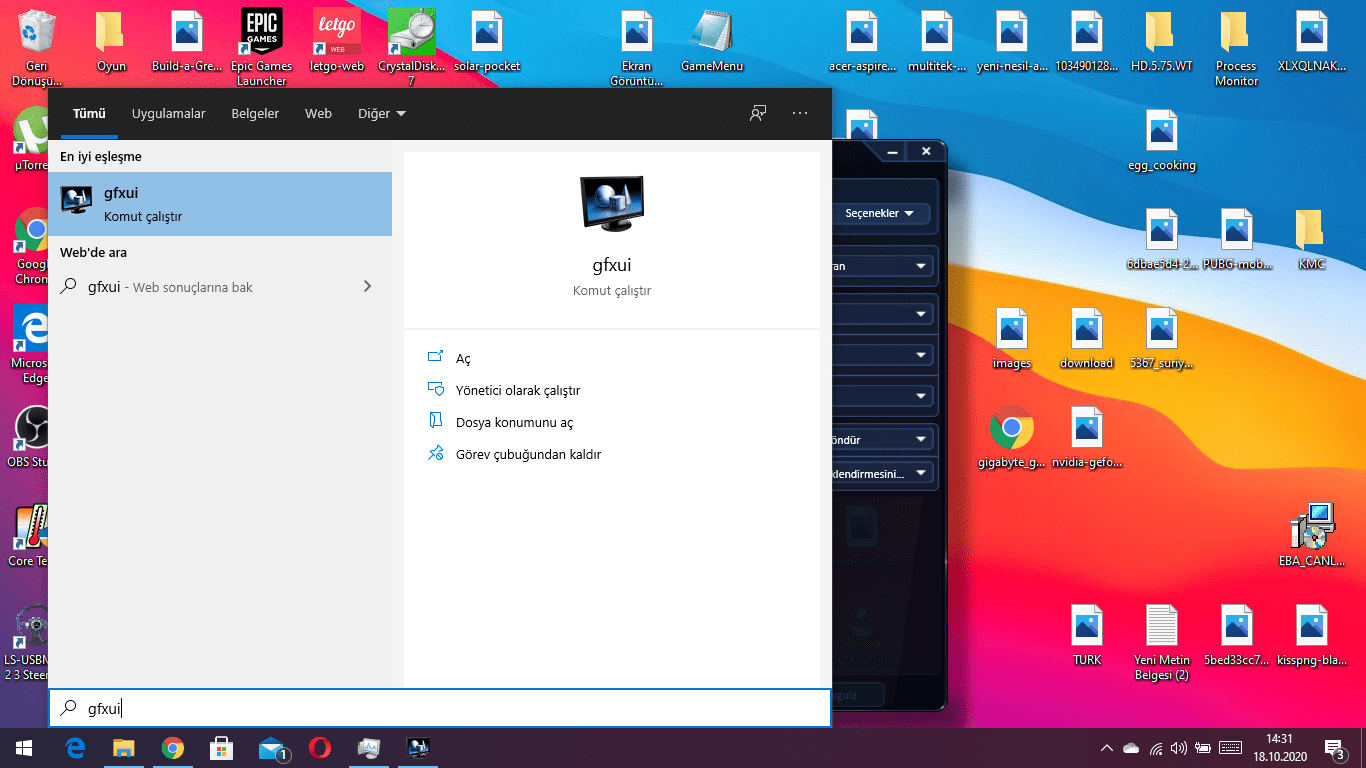Screen dimensions: 1366x768
Task: Open the 'klendirmesini' dropdown in graphics panel
Action: pos(883,472)
